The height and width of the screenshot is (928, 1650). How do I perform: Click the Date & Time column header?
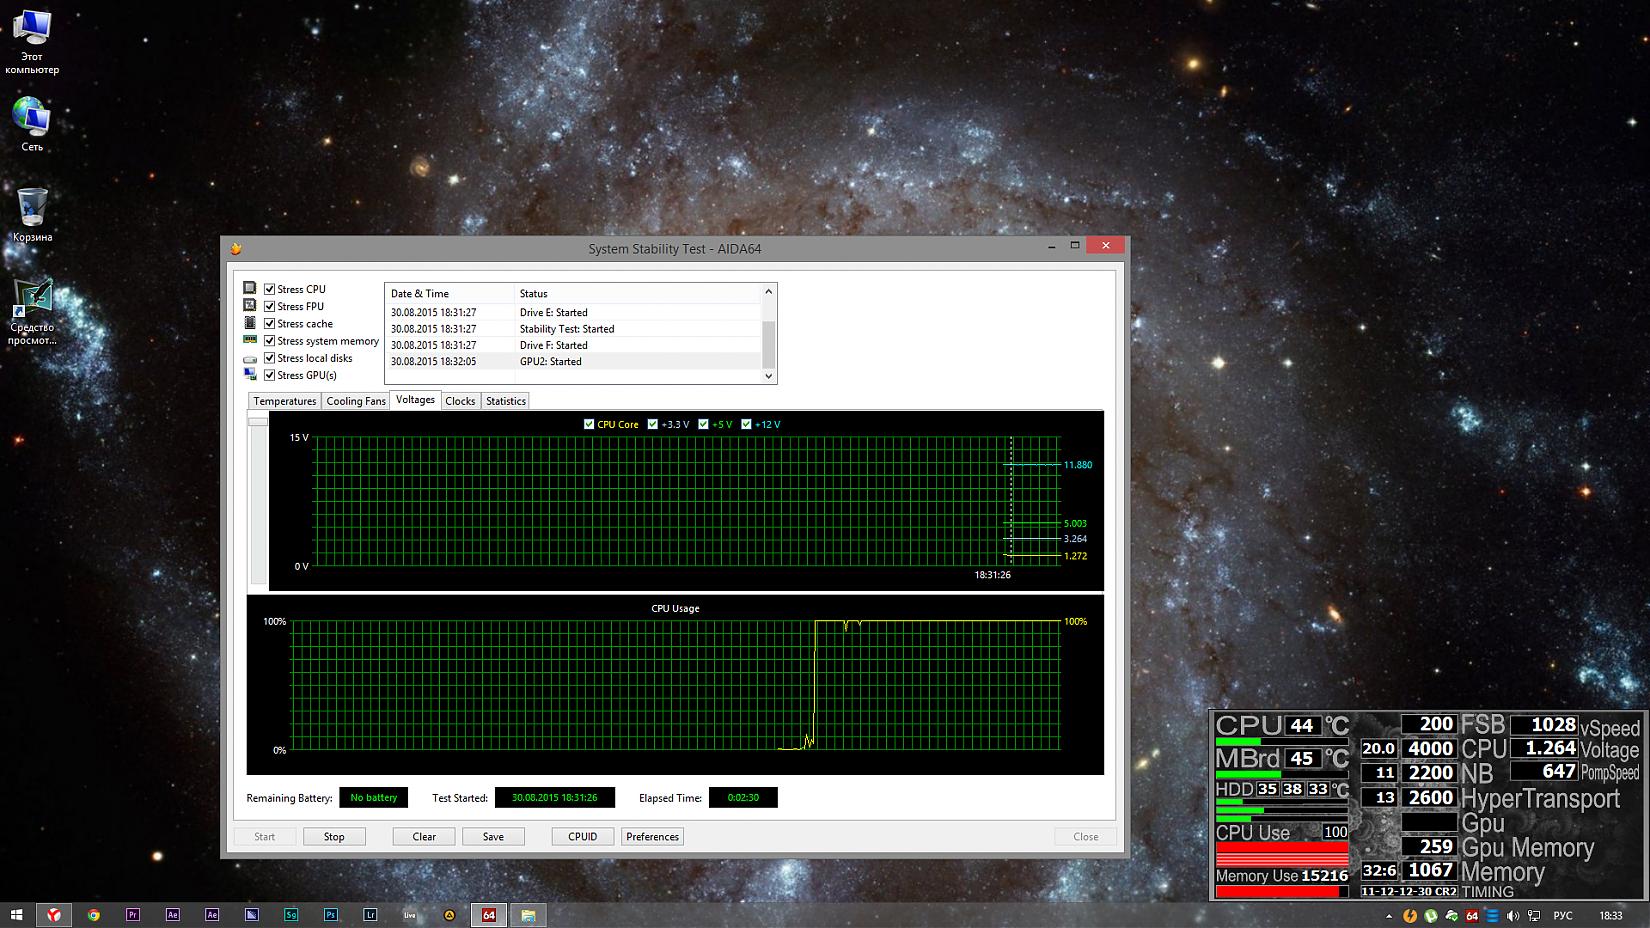(x=450, y=294)
